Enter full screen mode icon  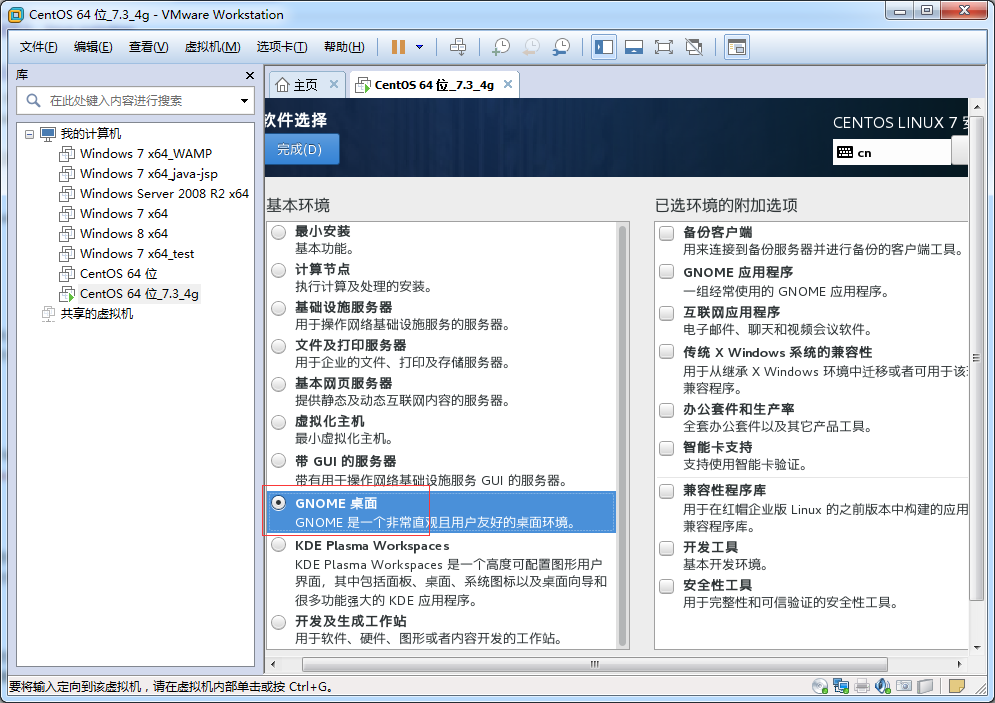point(664,47)
